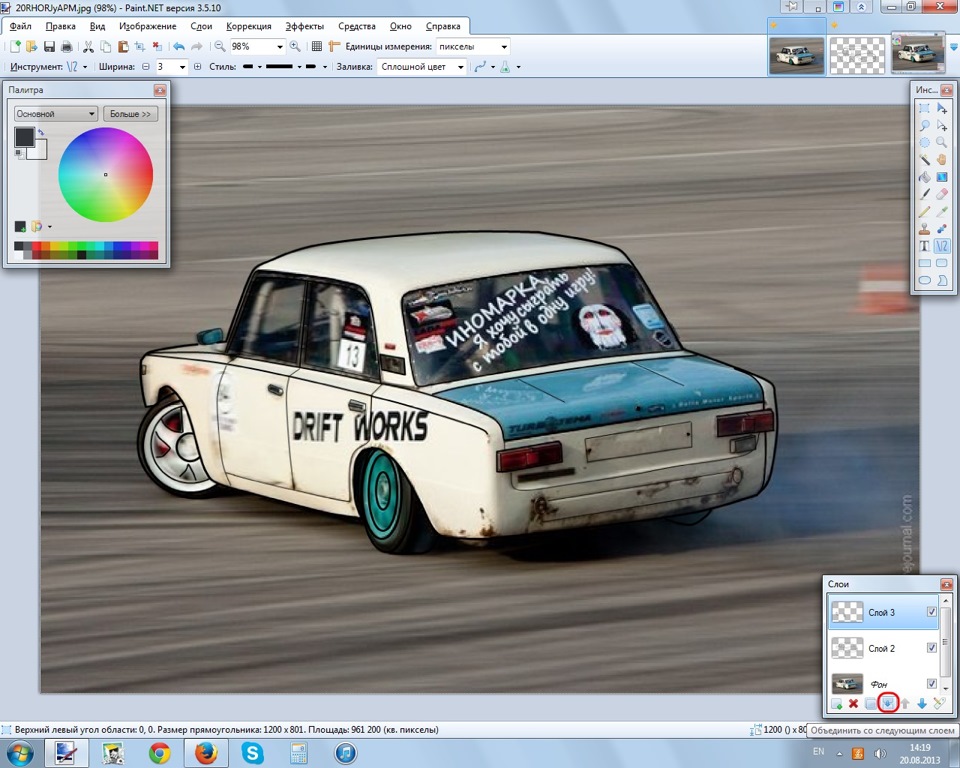Image resolution: width=960 pixels, height=768 pixels.
Task: Toggle visibility of Слой 2 layer
Action: pyautogui.click(x=932, y=648)
